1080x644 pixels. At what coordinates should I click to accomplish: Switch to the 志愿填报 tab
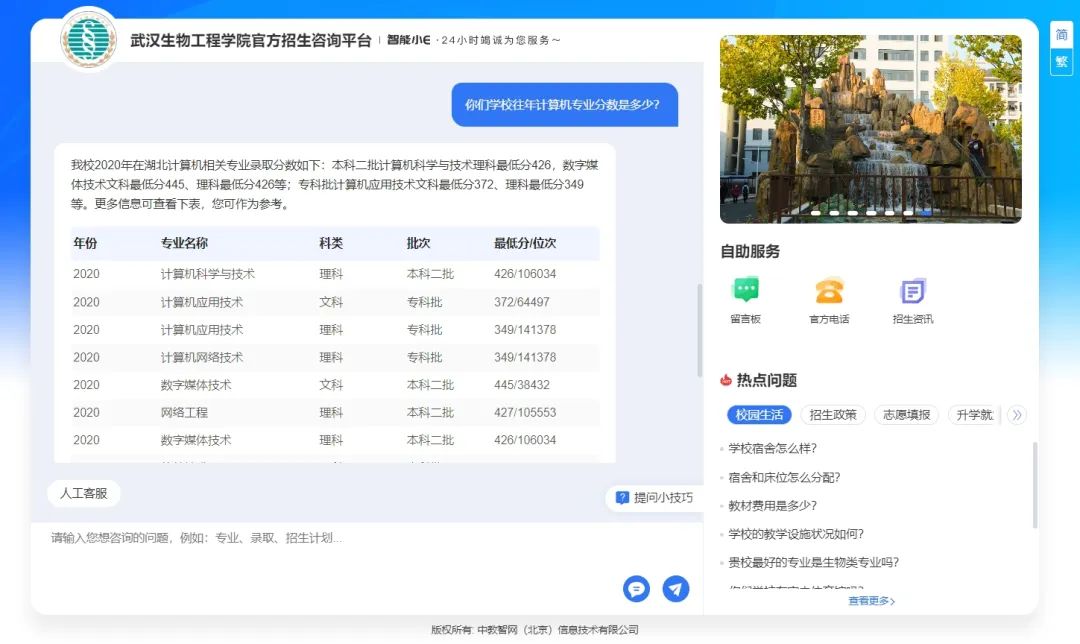pyautogui.click(x=907, y=415)
